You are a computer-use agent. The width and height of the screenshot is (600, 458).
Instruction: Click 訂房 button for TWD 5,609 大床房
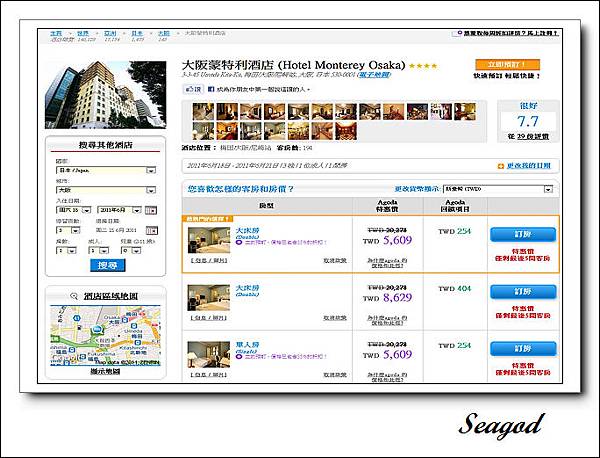point(523,234)
